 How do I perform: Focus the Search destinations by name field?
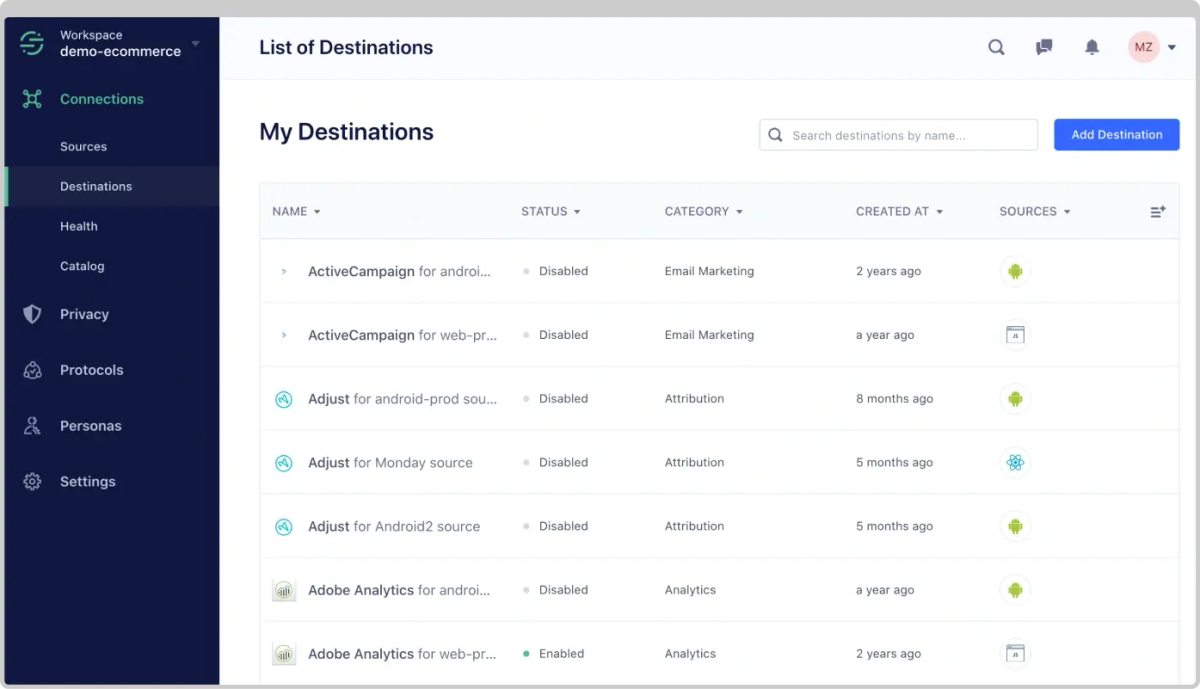[x=898, y=135]
